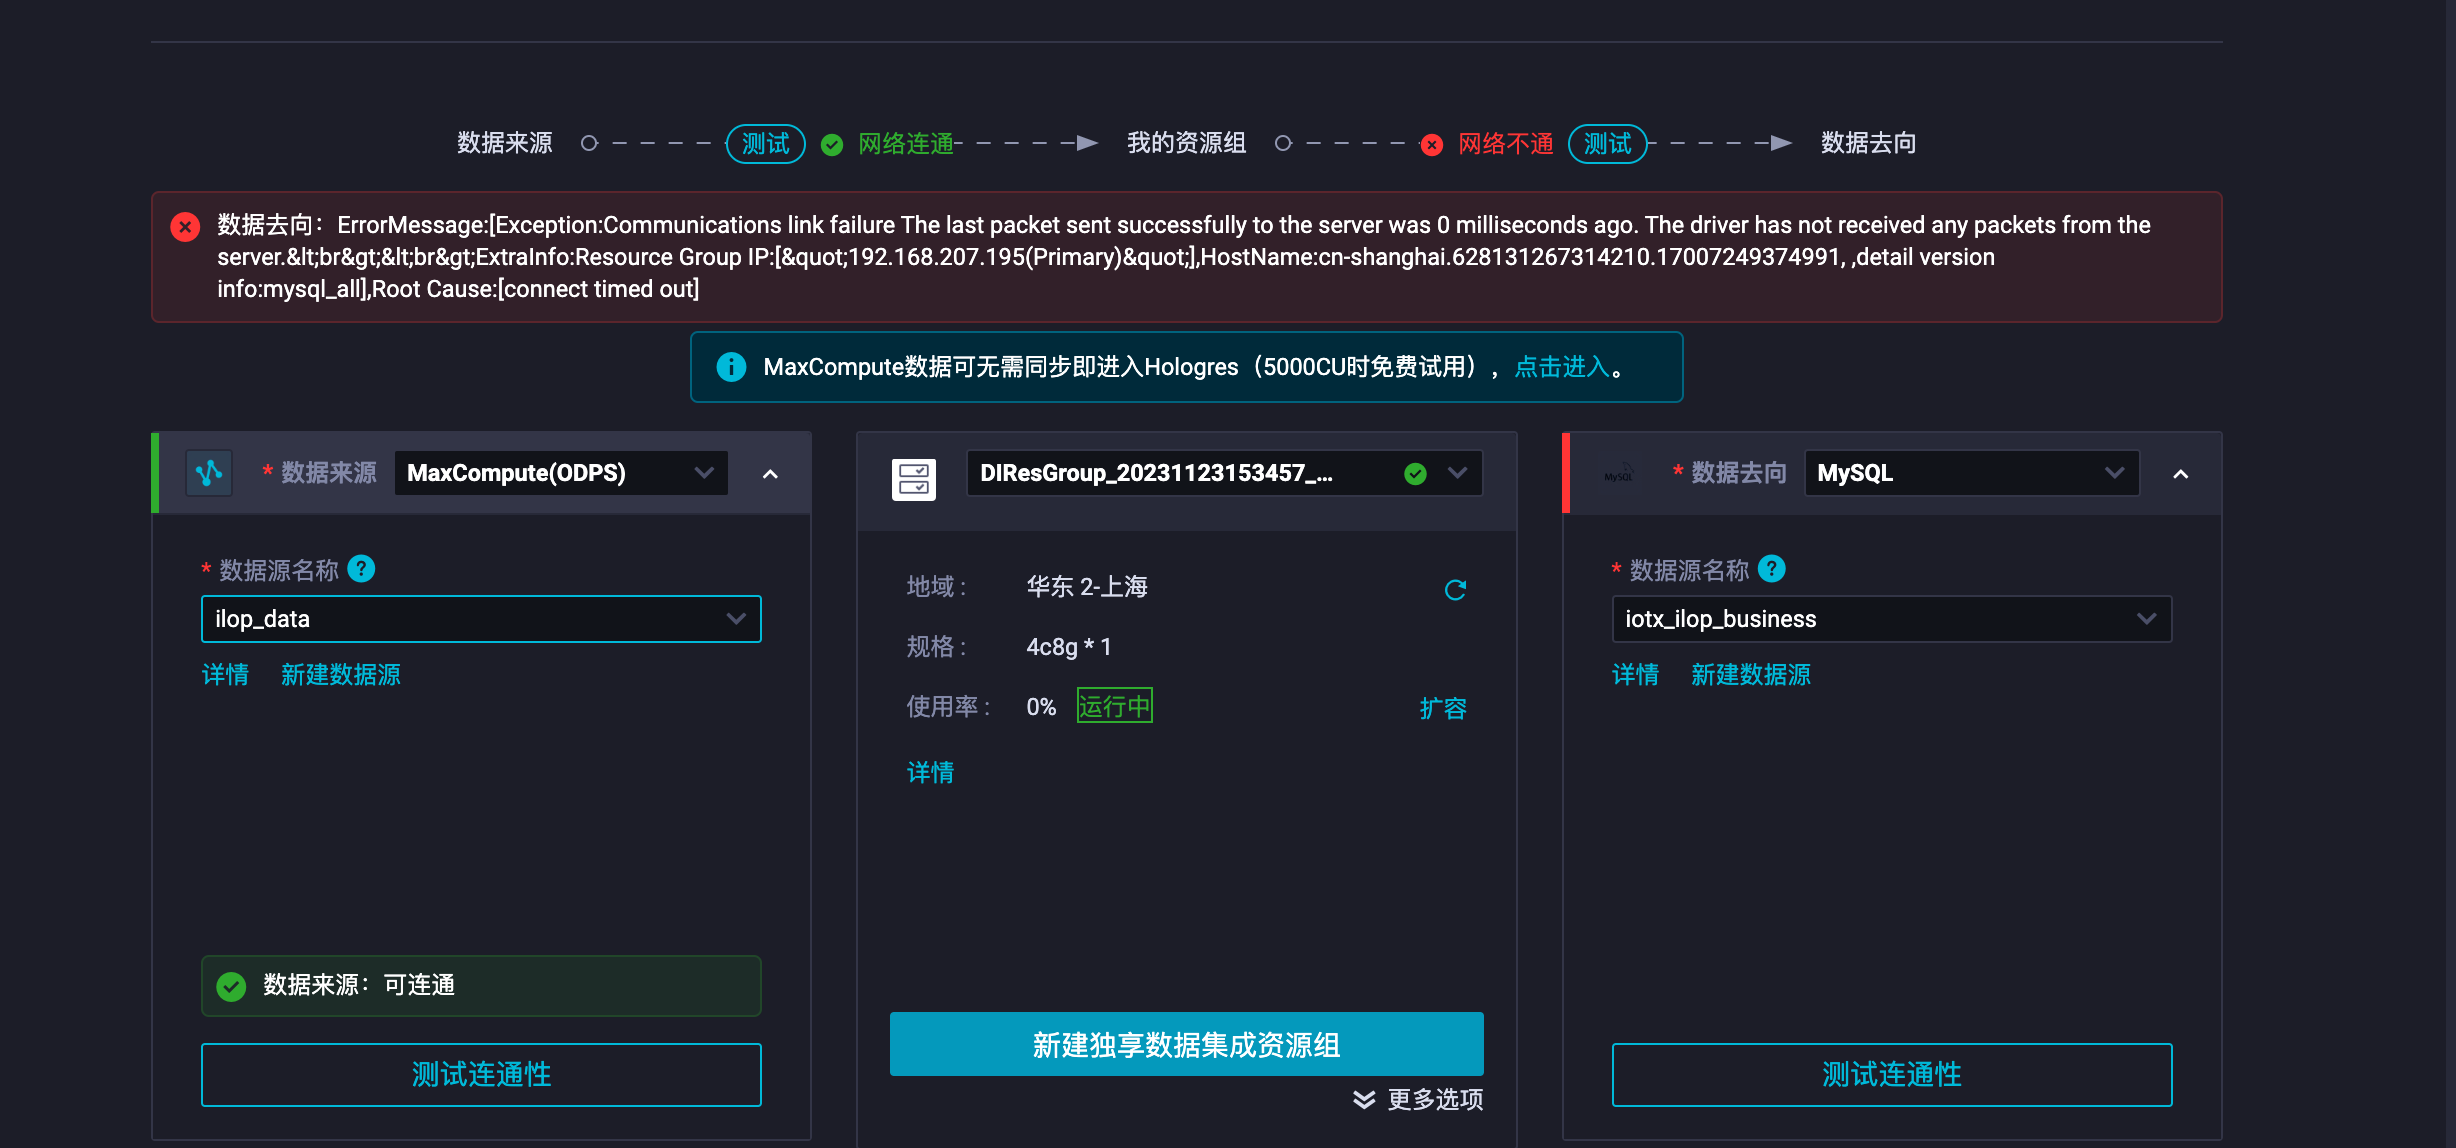Screen dimensions: 2456x1148
Task: Click red cross icon beside 网络不通
Action: (x=1432, y=145)
